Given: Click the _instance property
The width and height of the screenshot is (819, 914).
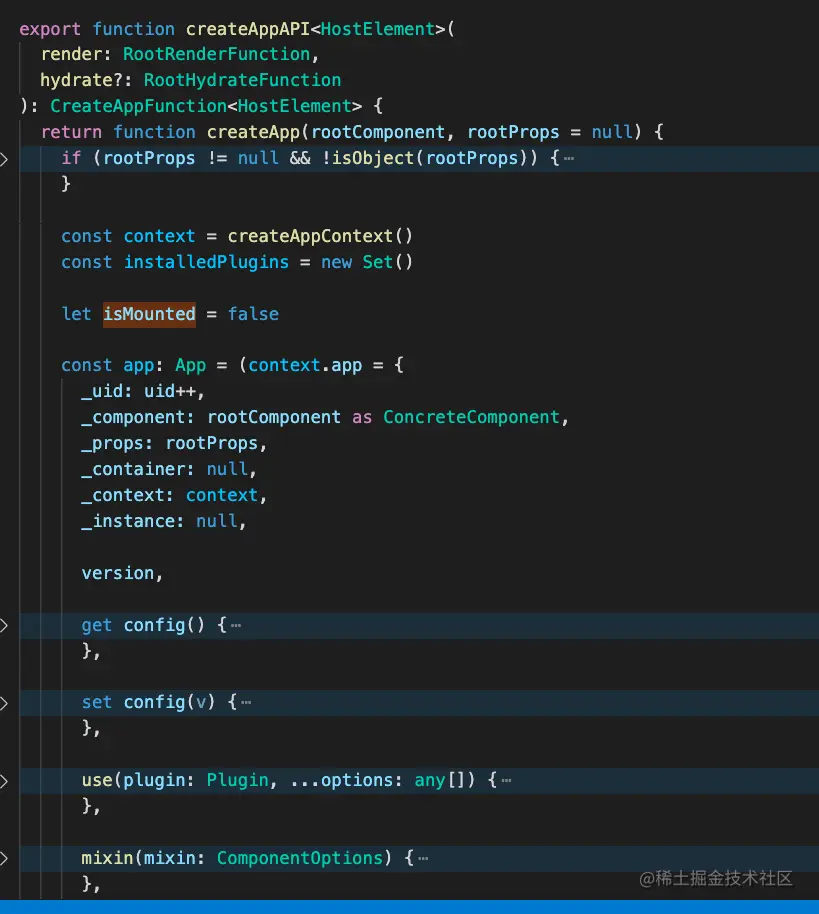Looking at the screenshot, I should click(128, 521).
